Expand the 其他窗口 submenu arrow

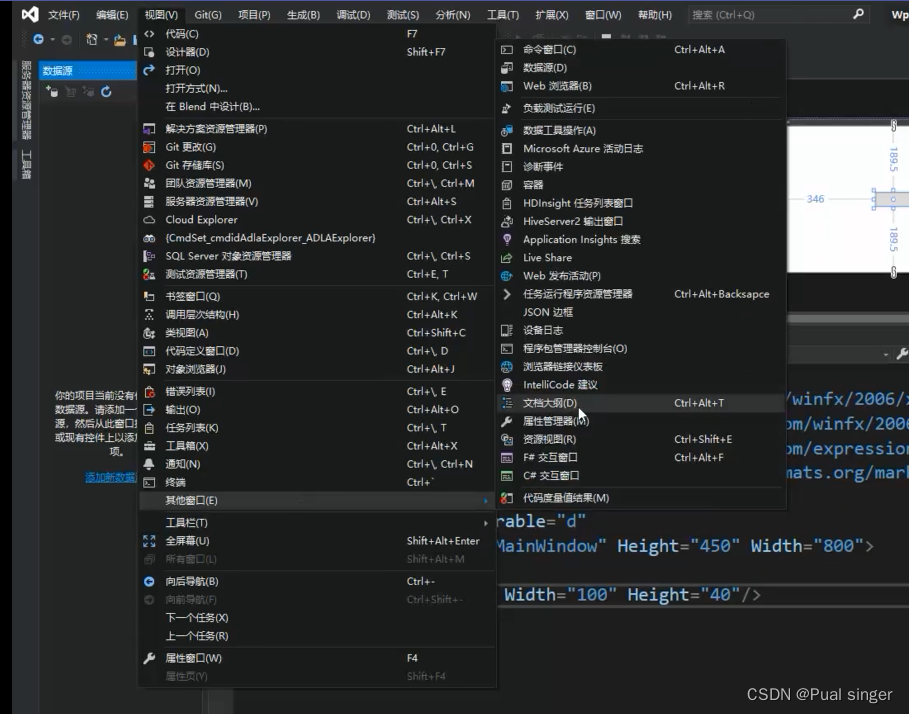(486, 500)
